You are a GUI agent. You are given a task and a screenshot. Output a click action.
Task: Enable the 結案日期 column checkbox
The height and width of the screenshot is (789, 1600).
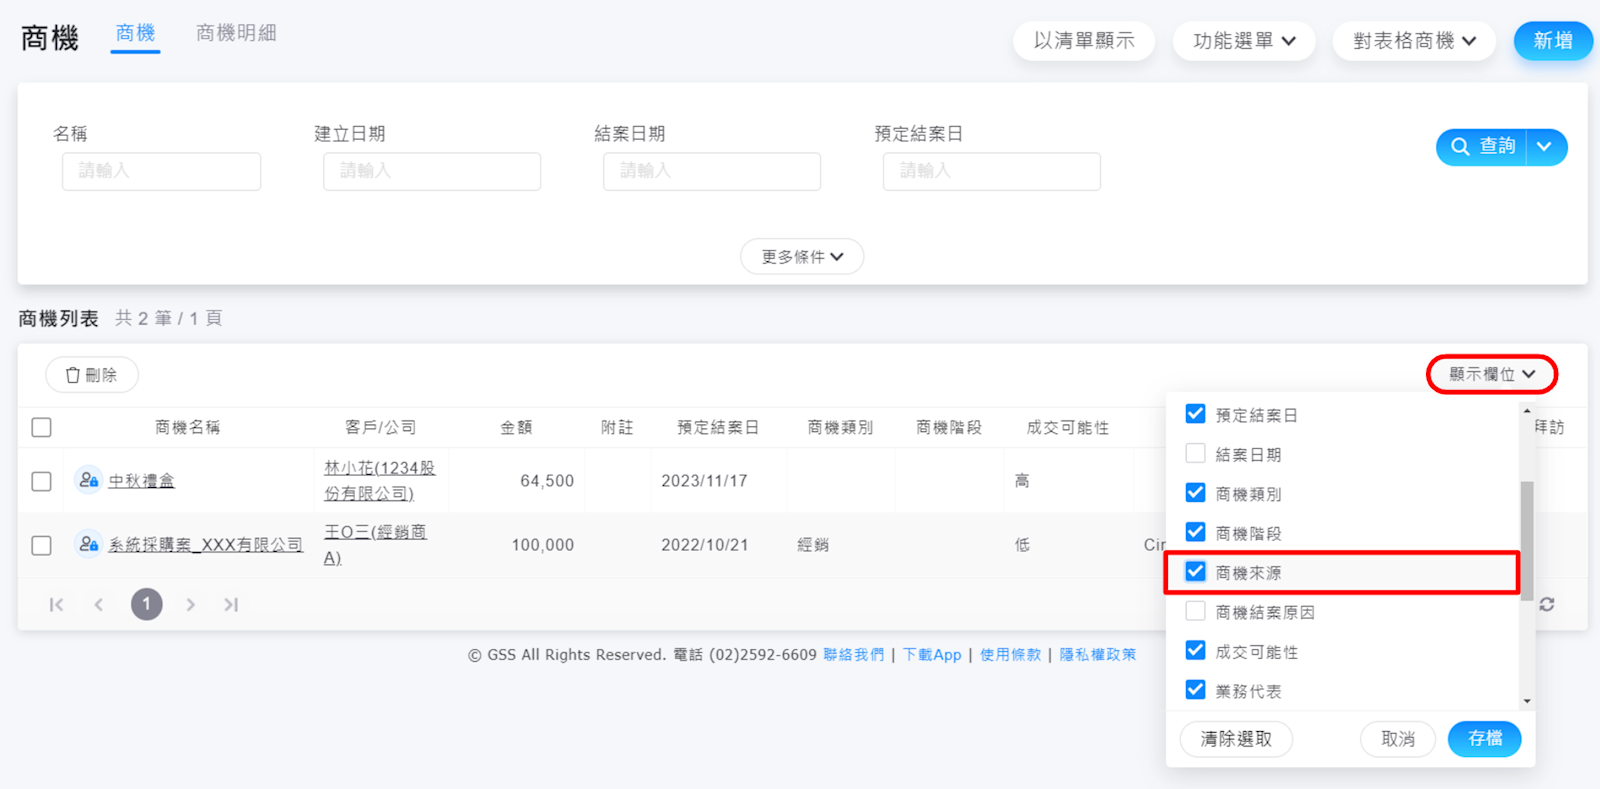point(1195,454)
